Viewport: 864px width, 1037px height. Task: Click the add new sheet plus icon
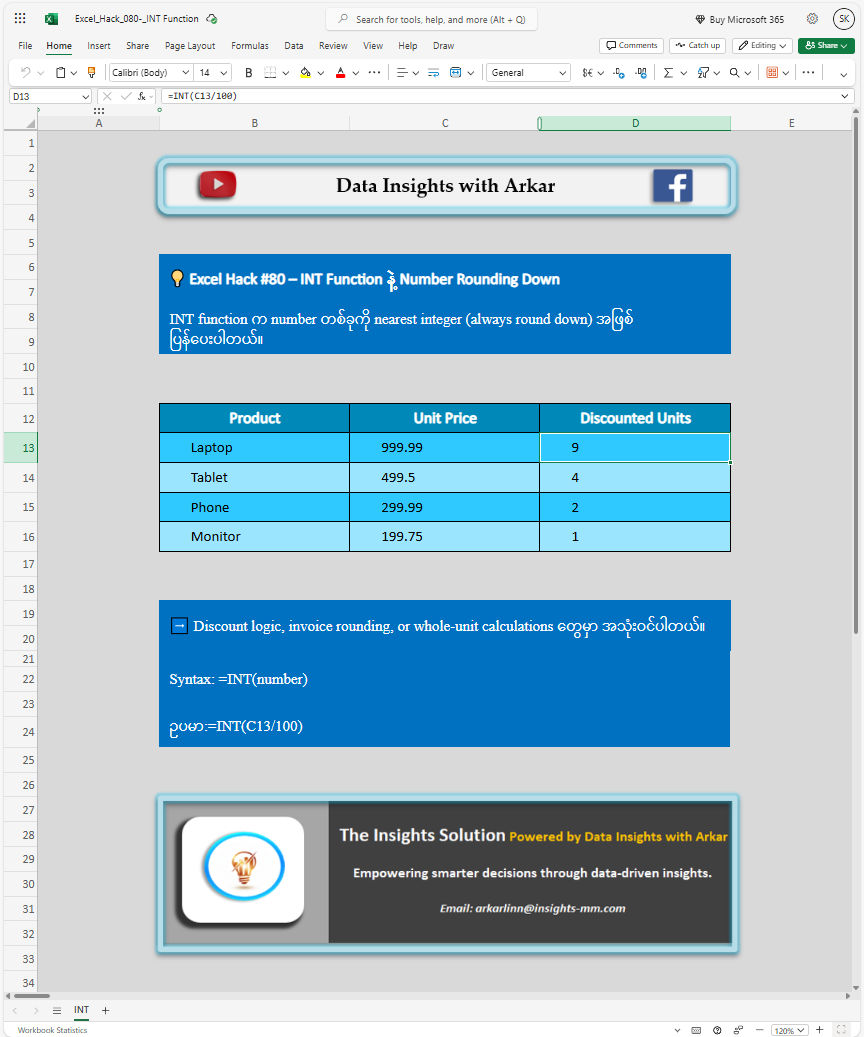(x=105, y=1011)
